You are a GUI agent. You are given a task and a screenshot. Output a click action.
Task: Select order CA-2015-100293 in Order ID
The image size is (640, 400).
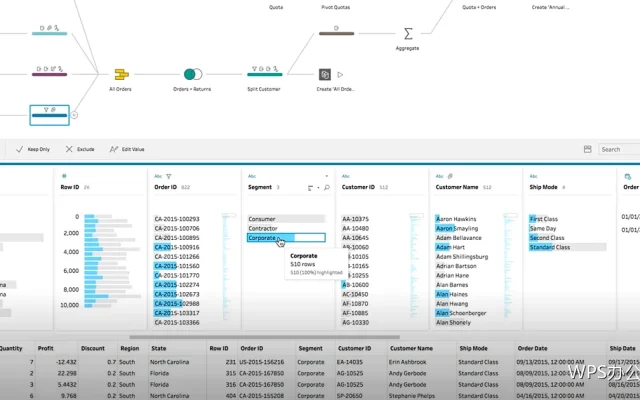tap(177, 219)
